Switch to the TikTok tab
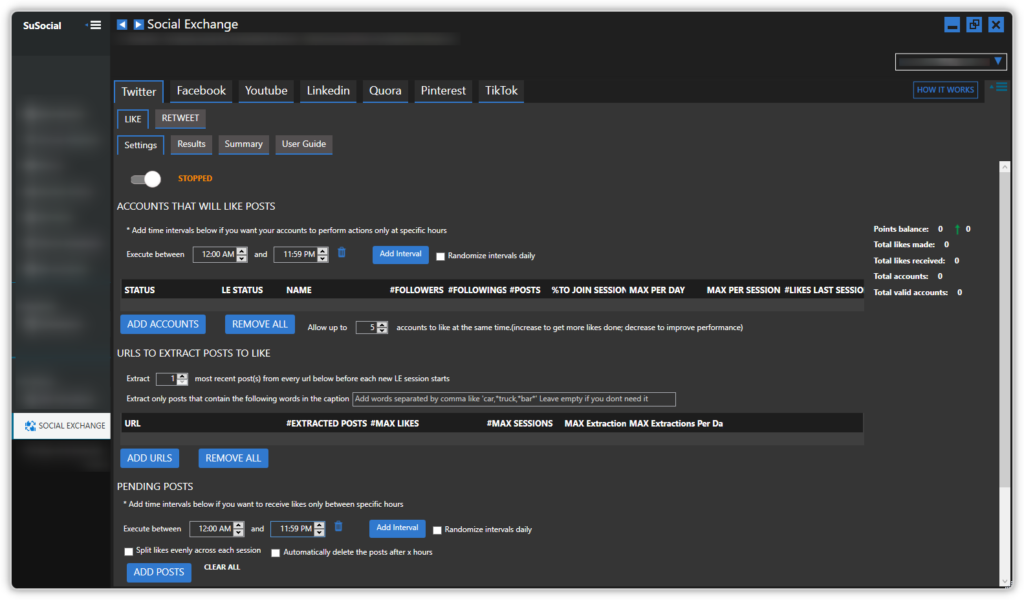Viewport: 1024px width, 600px height. click(x=501, y=91)
